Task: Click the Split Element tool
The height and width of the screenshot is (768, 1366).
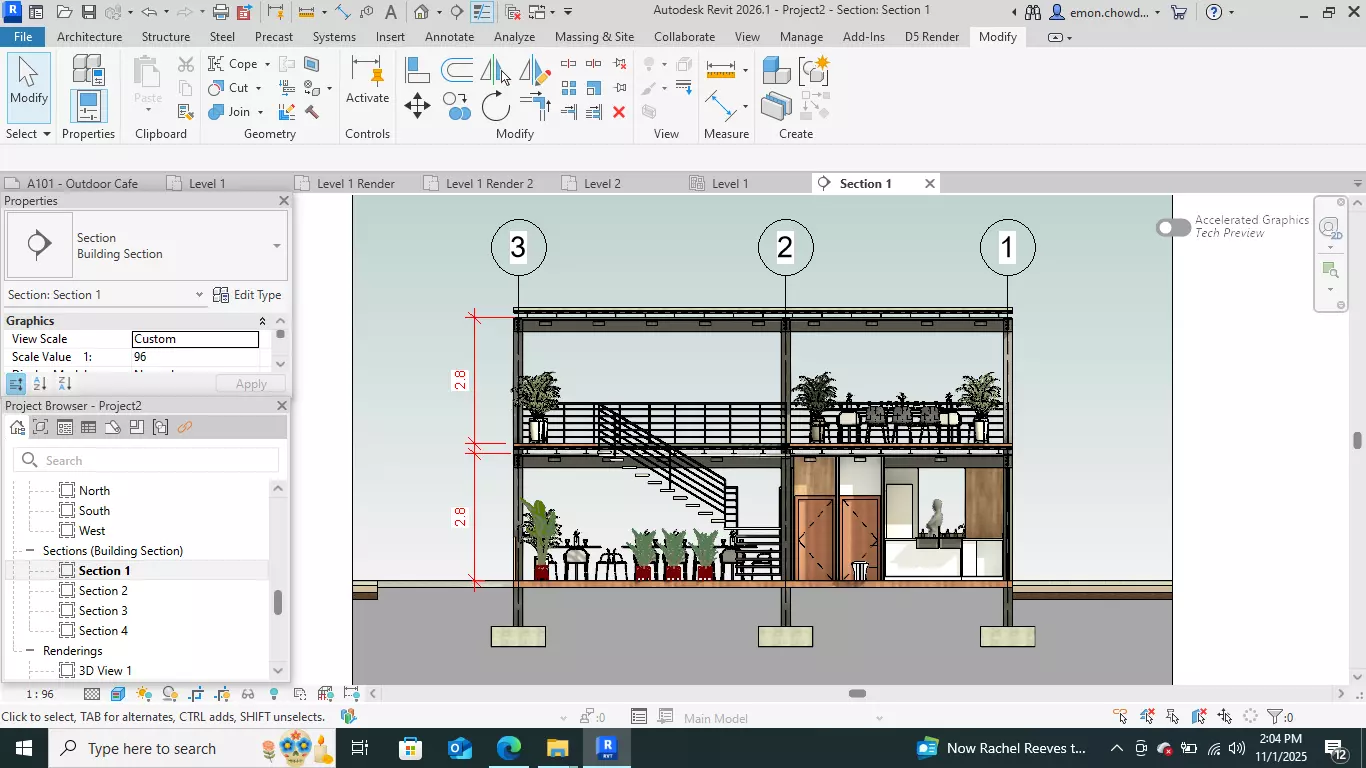Action: tap(568, 64)
